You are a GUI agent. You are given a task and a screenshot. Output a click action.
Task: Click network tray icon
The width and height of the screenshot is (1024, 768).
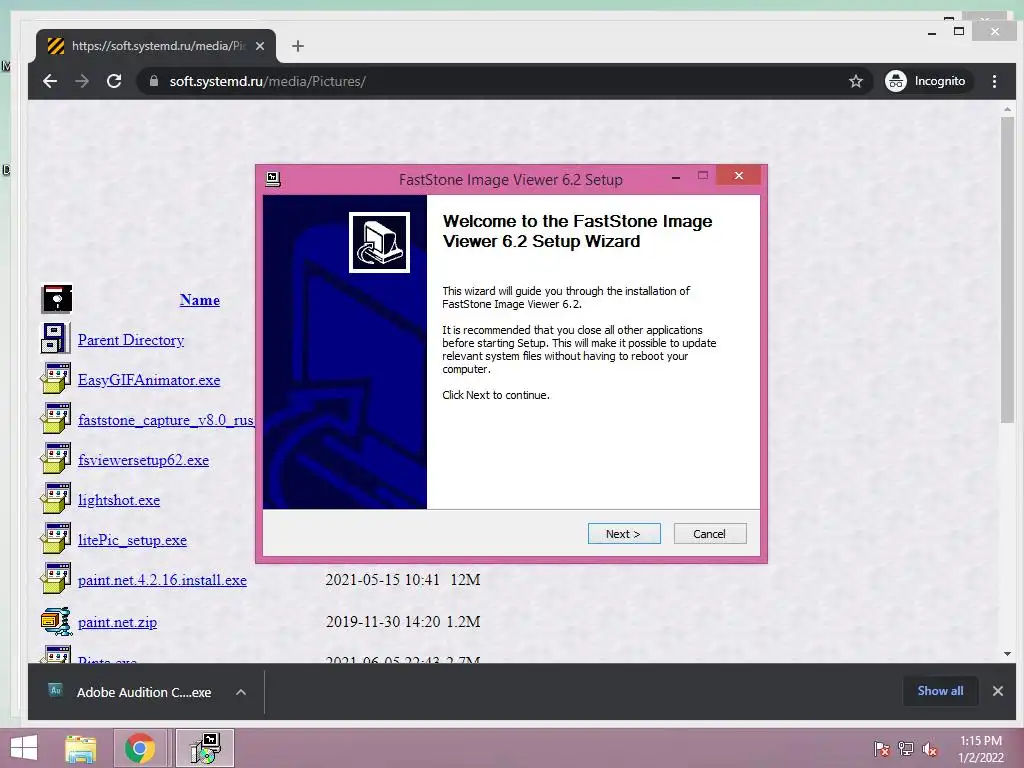(906, 748)
